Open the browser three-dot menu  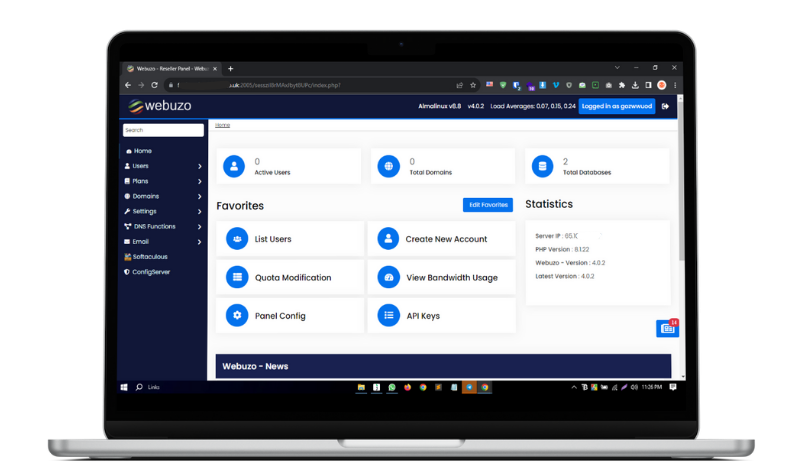[675, 85]
